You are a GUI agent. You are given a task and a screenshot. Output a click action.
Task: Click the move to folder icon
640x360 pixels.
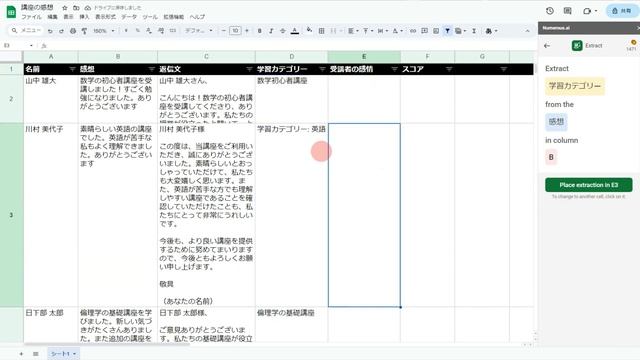76,8
